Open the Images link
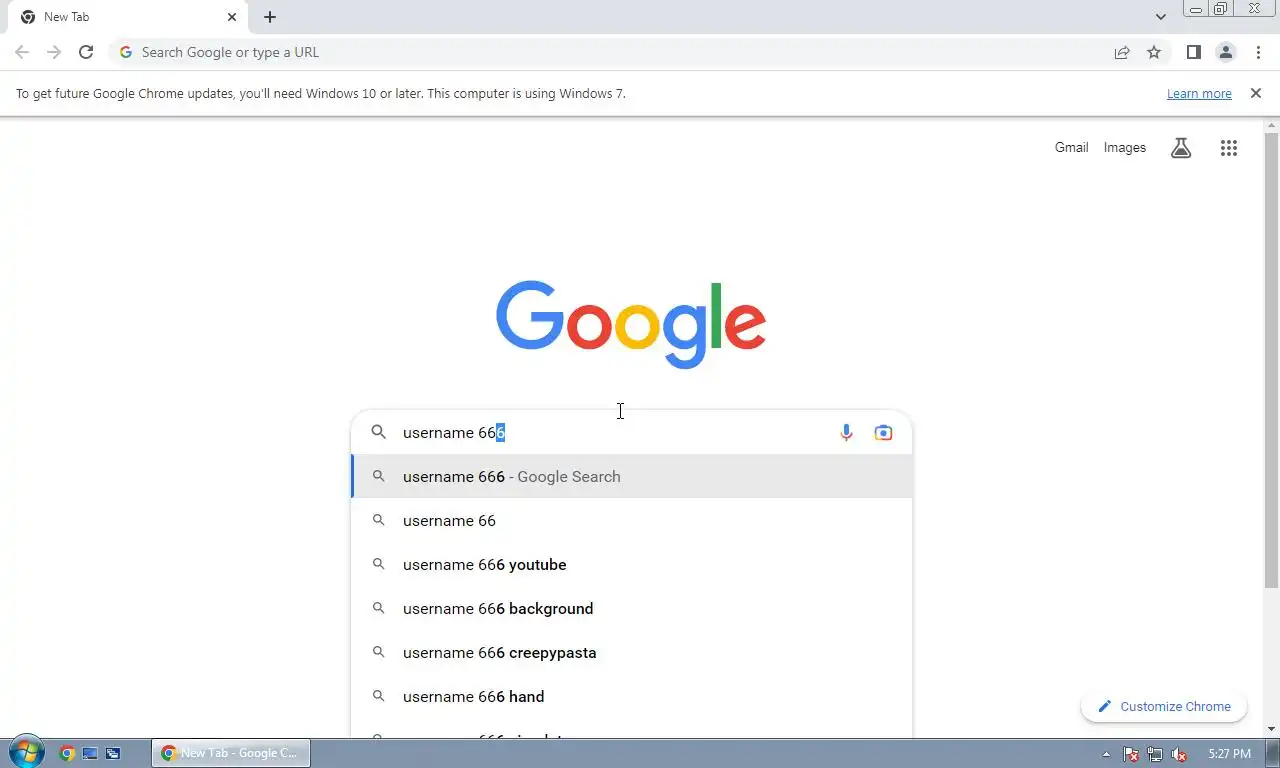The height and width of the screenshot is (768, 1280). pos(1125,147)
